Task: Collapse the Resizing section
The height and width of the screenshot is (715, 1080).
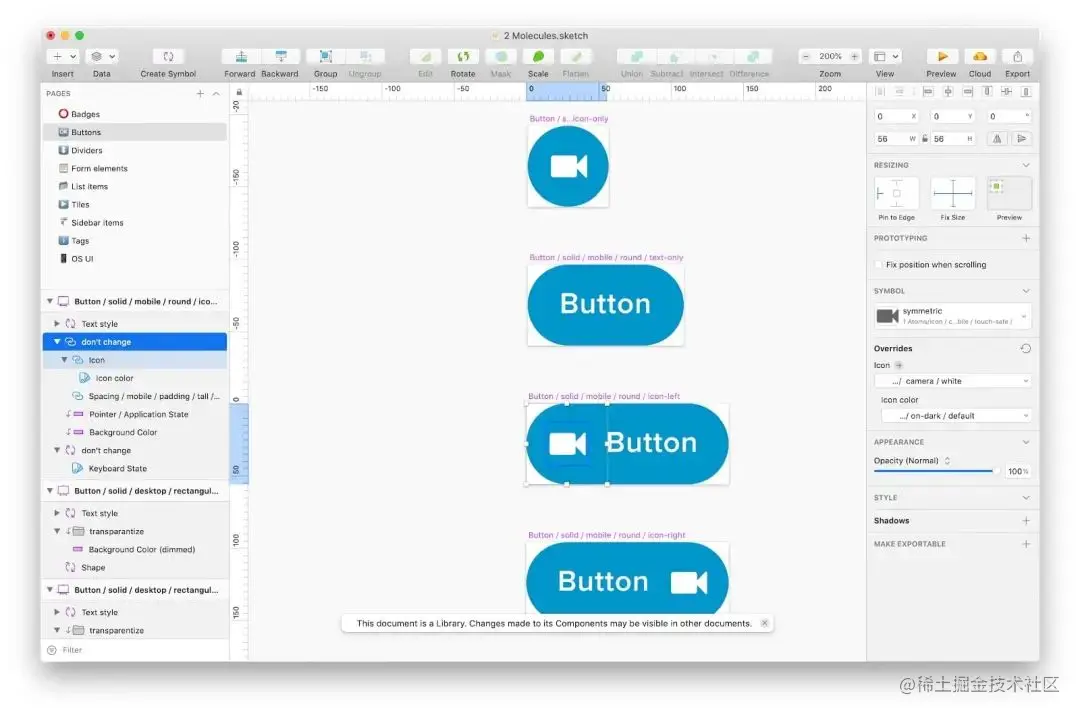Action: point(1026,165)
